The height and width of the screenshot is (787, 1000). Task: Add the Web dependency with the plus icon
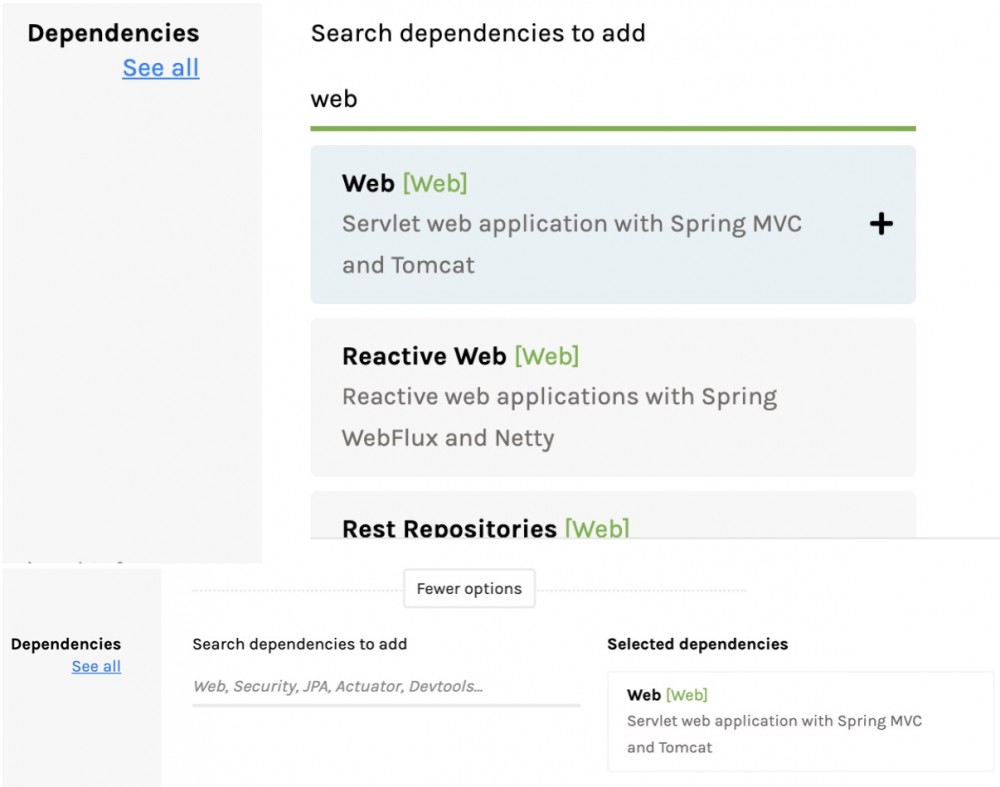[881, 224]
